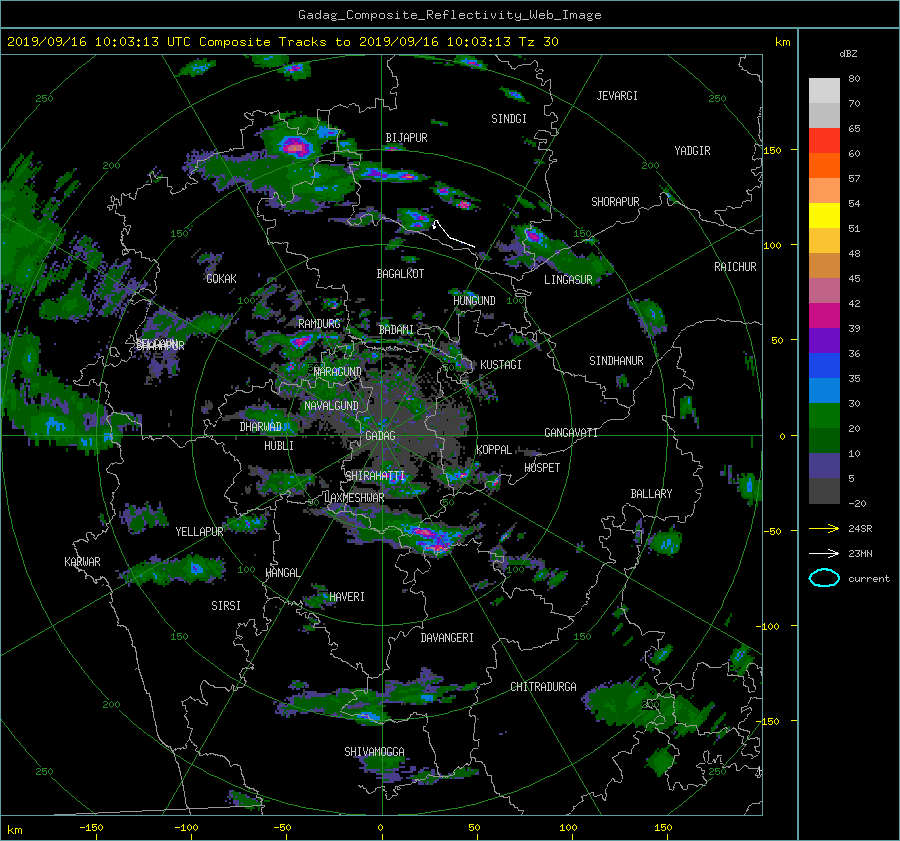
Task: Select the magenta 39-42 dBZ swatch
Action: 824,316
